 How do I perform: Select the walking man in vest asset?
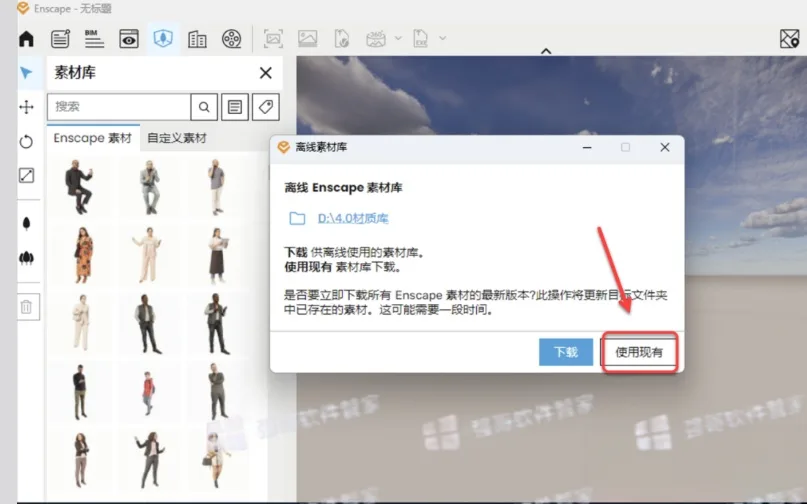(147, 324)
